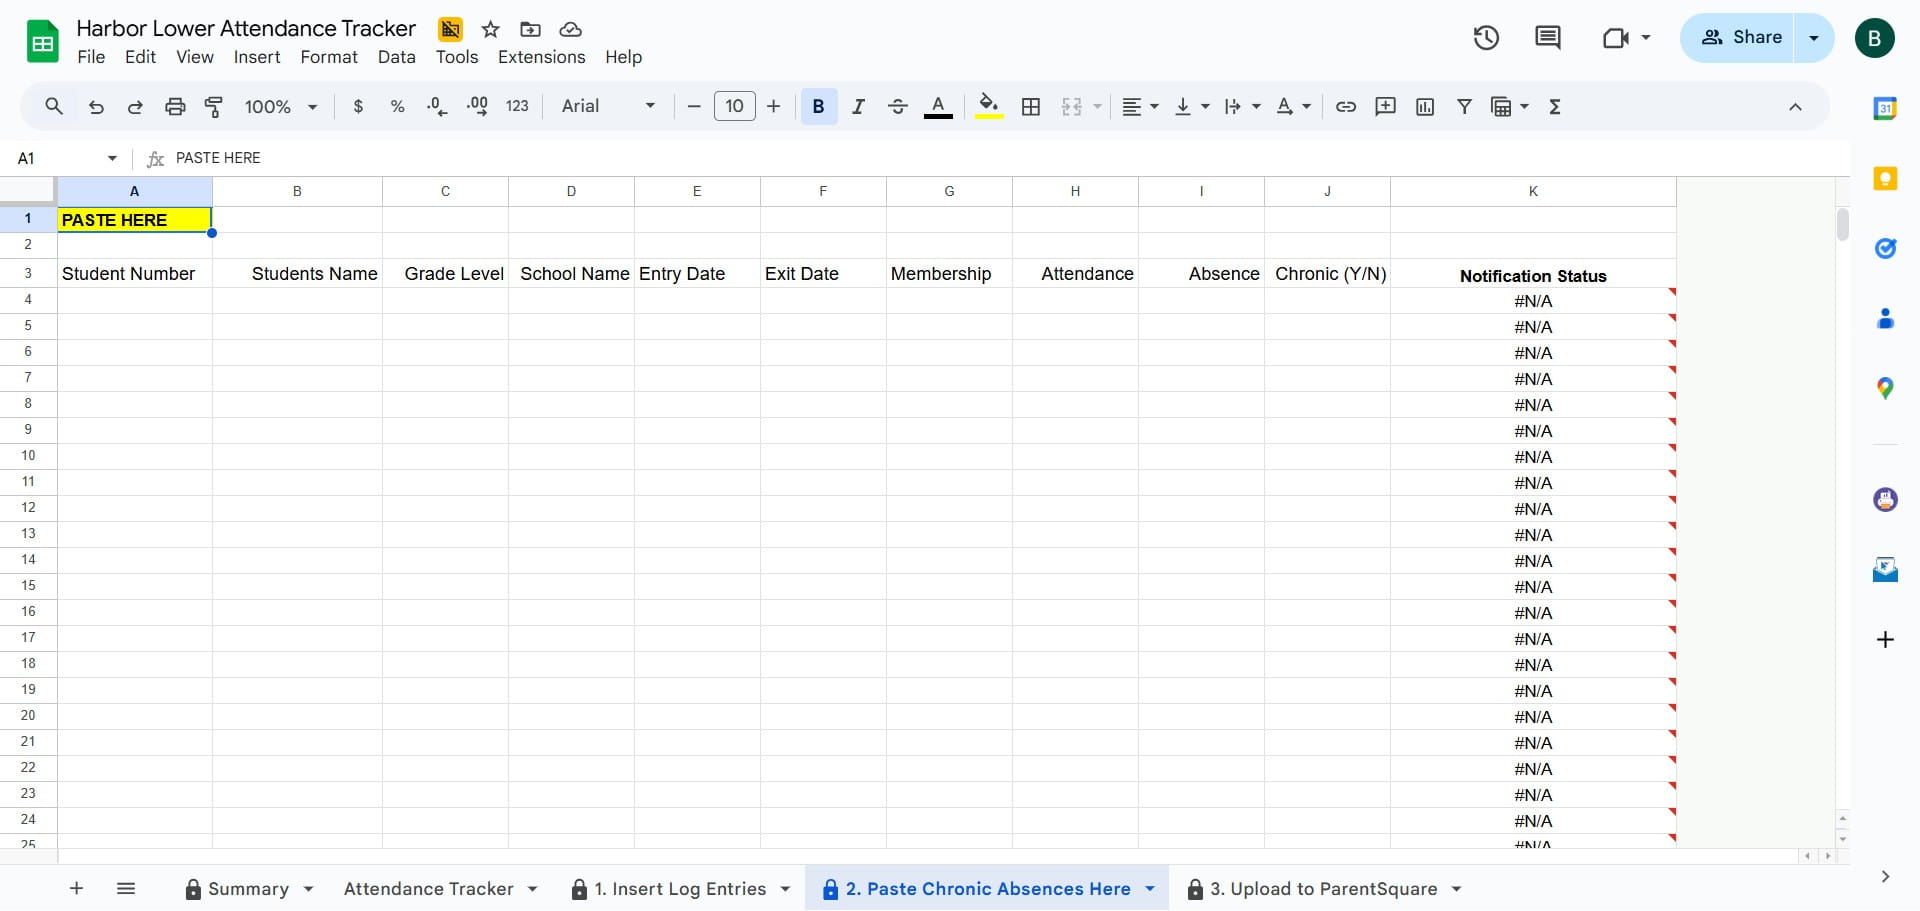Star this spreadsheet

[x=490, y=29]
